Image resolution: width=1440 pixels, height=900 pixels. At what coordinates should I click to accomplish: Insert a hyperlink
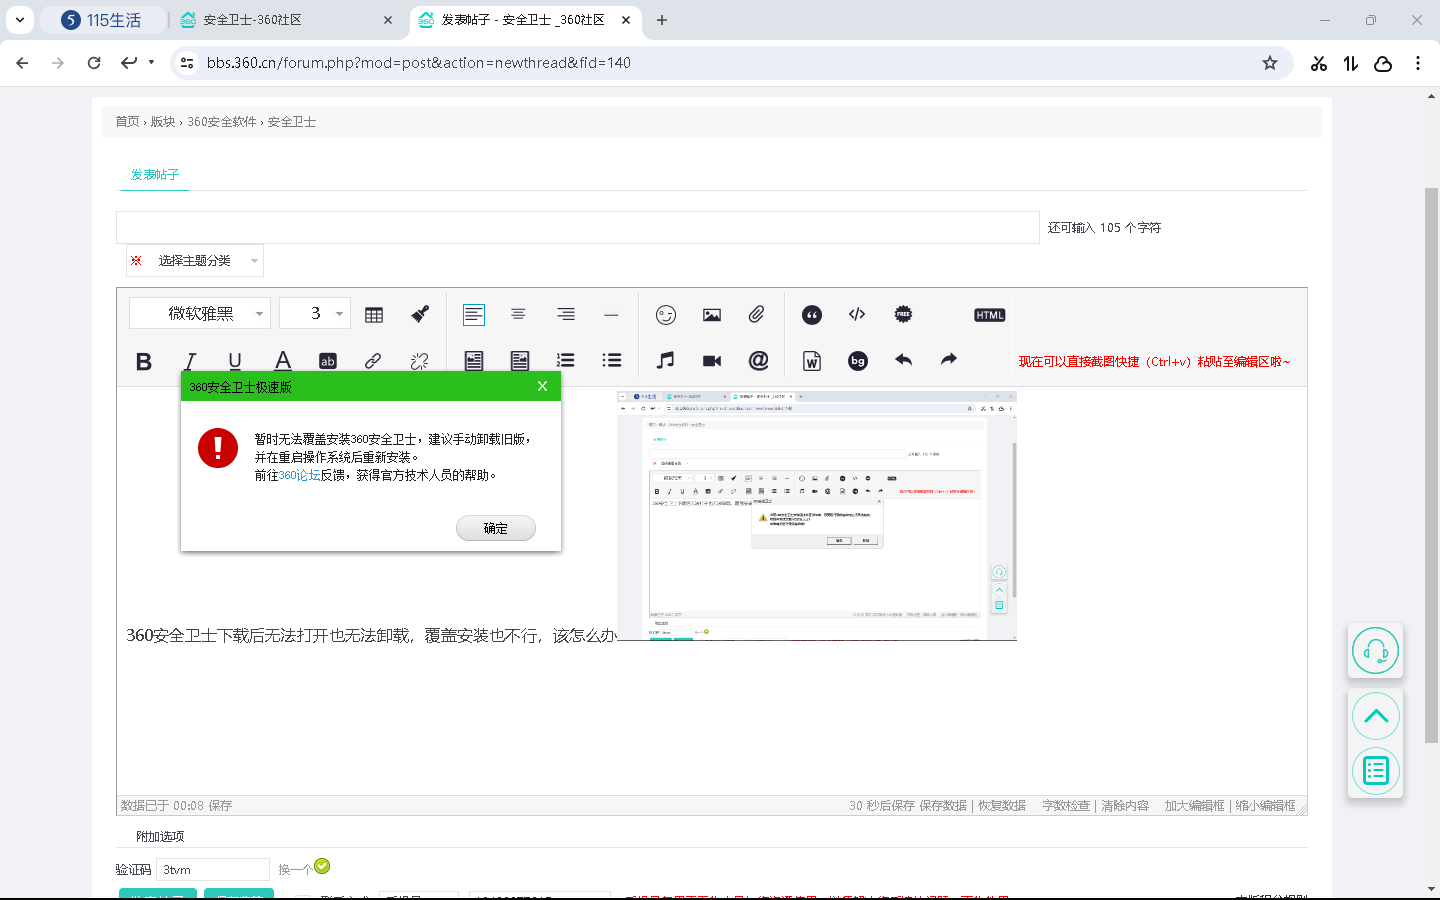click(373, 361)
